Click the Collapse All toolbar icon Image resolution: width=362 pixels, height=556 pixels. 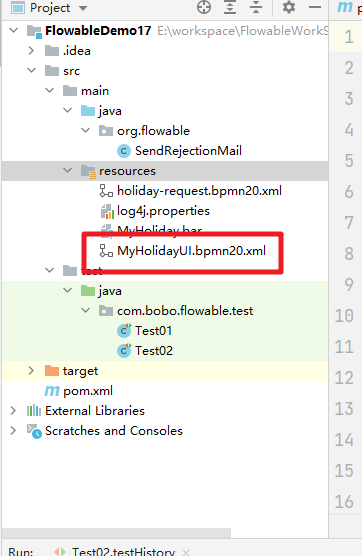tap(256, 7)
